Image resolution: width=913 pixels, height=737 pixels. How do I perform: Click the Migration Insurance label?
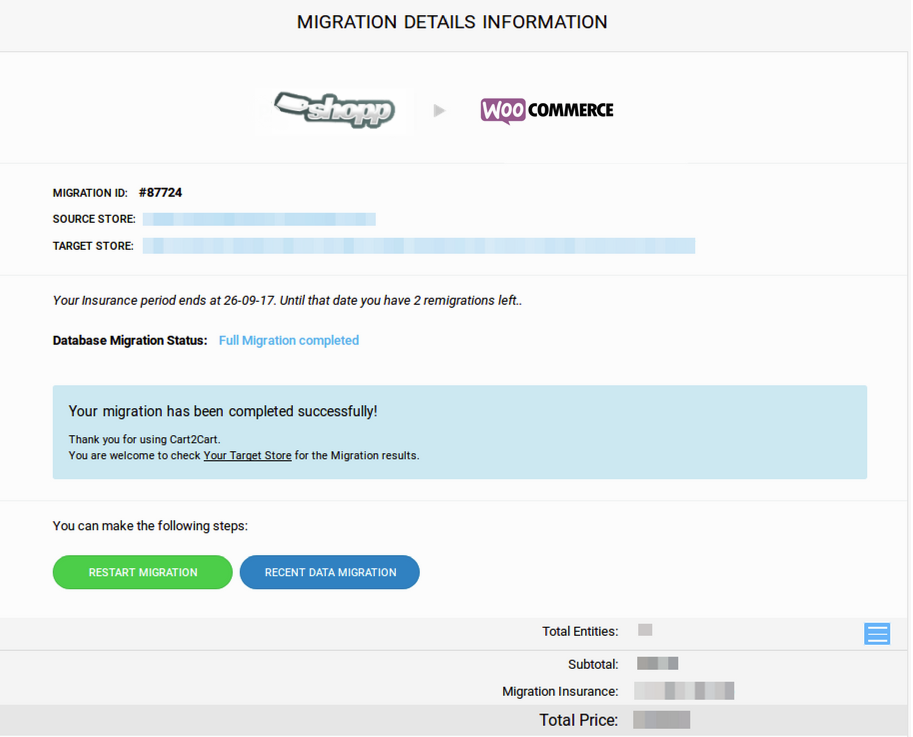point(560,692)
